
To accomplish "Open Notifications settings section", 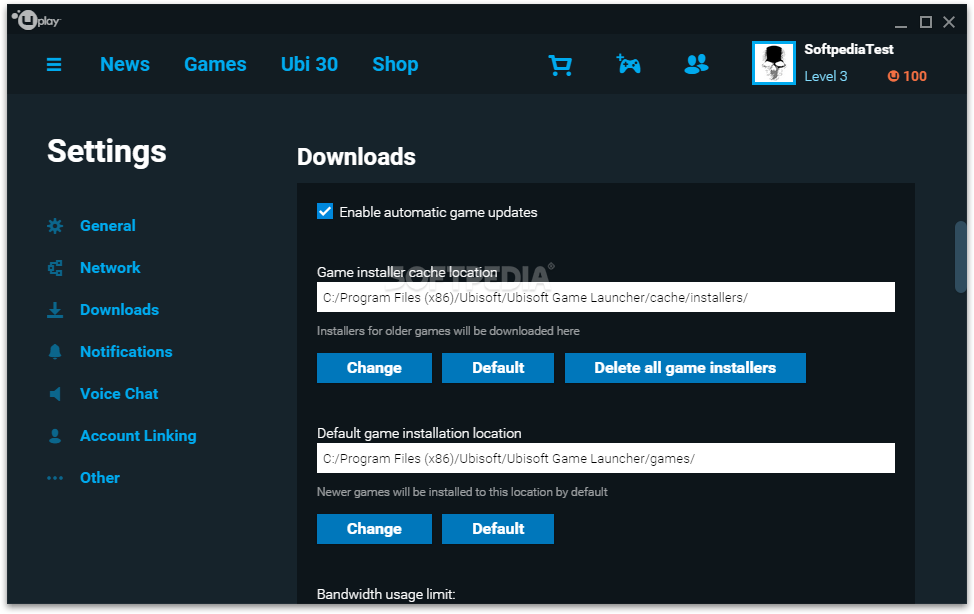I will click(126, 352).
